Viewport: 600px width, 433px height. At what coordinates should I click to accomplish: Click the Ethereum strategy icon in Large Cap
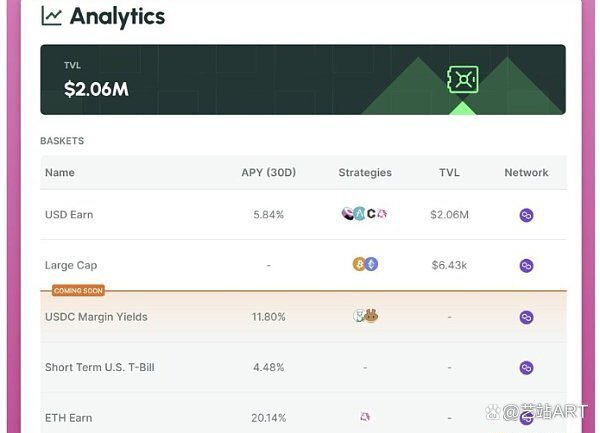[372, 265]
